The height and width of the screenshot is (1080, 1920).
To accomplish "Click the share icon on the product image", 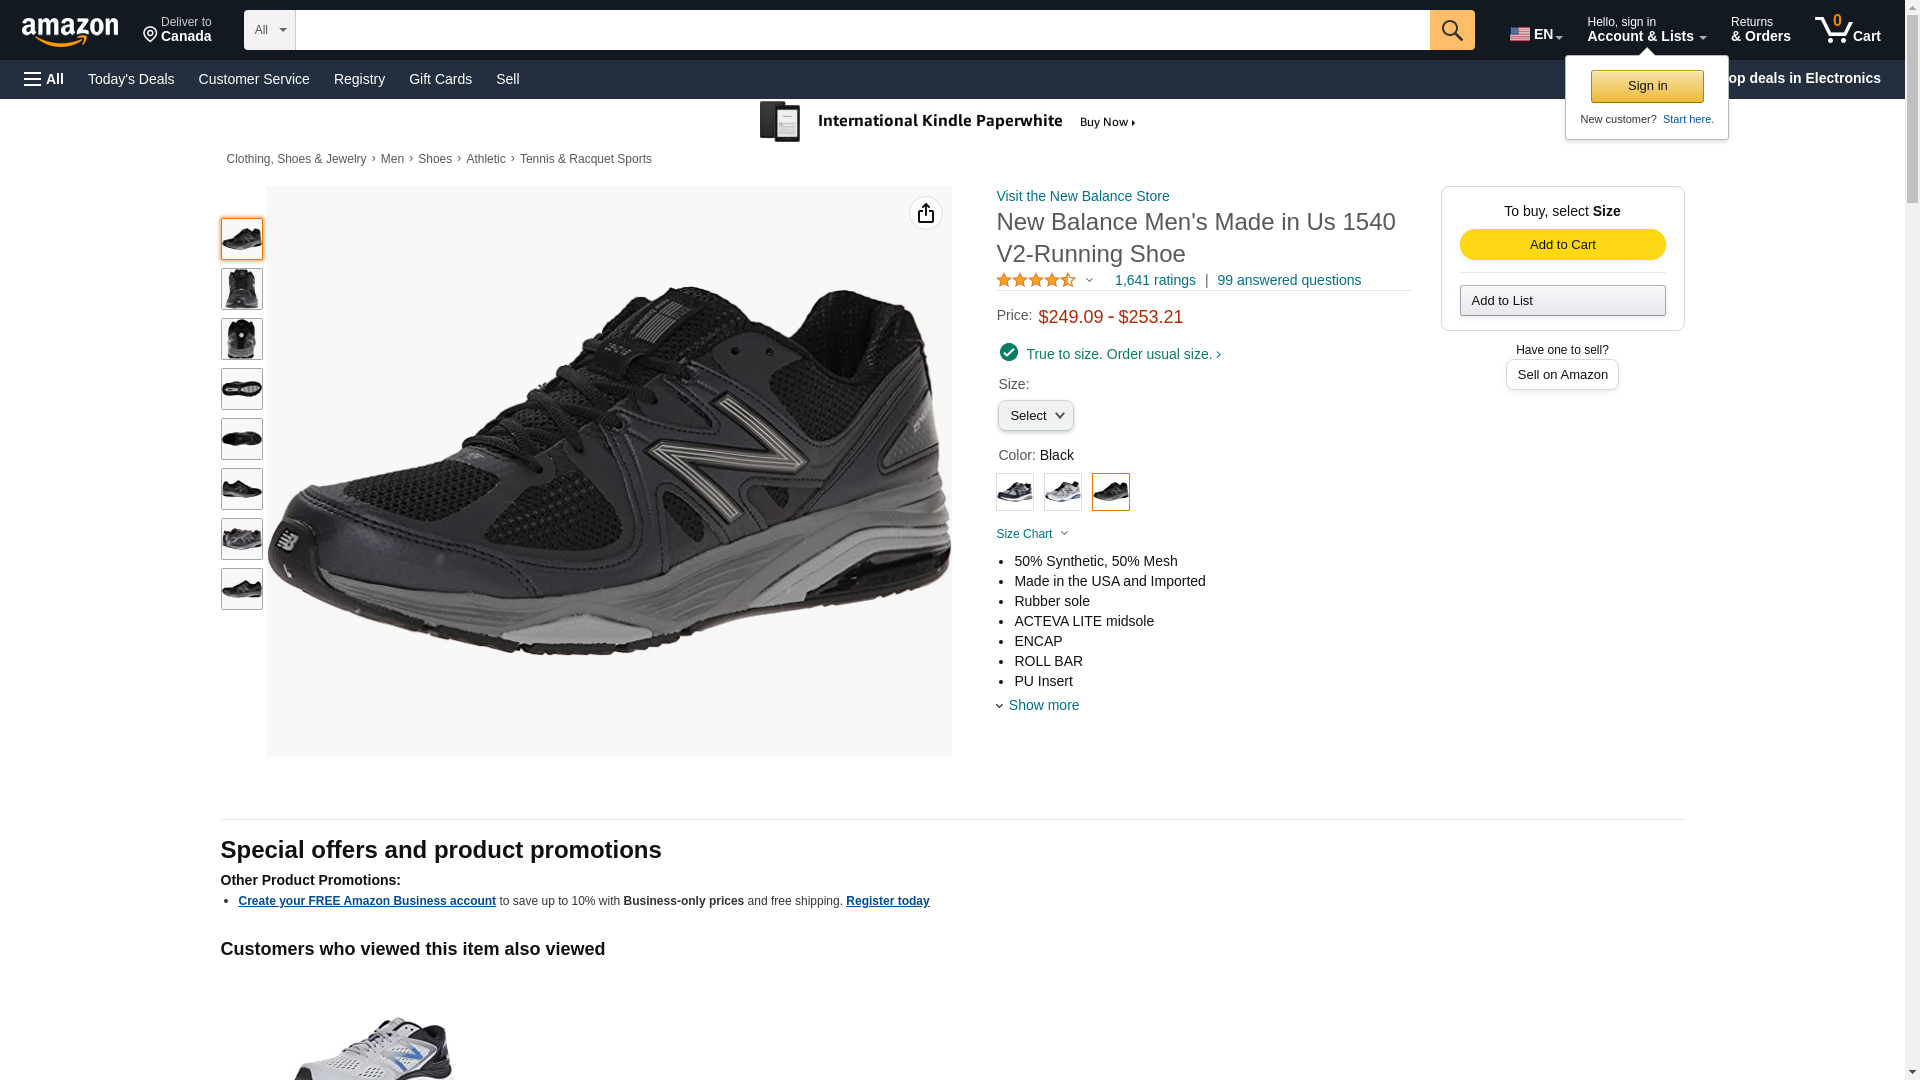I will [925, 213].
